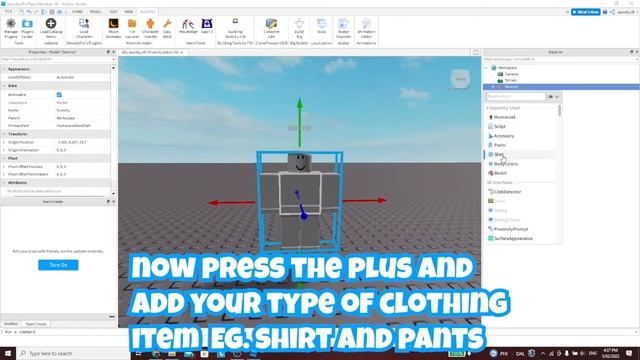Switch to the PLUGINS ribbon tab

[147, 12]
